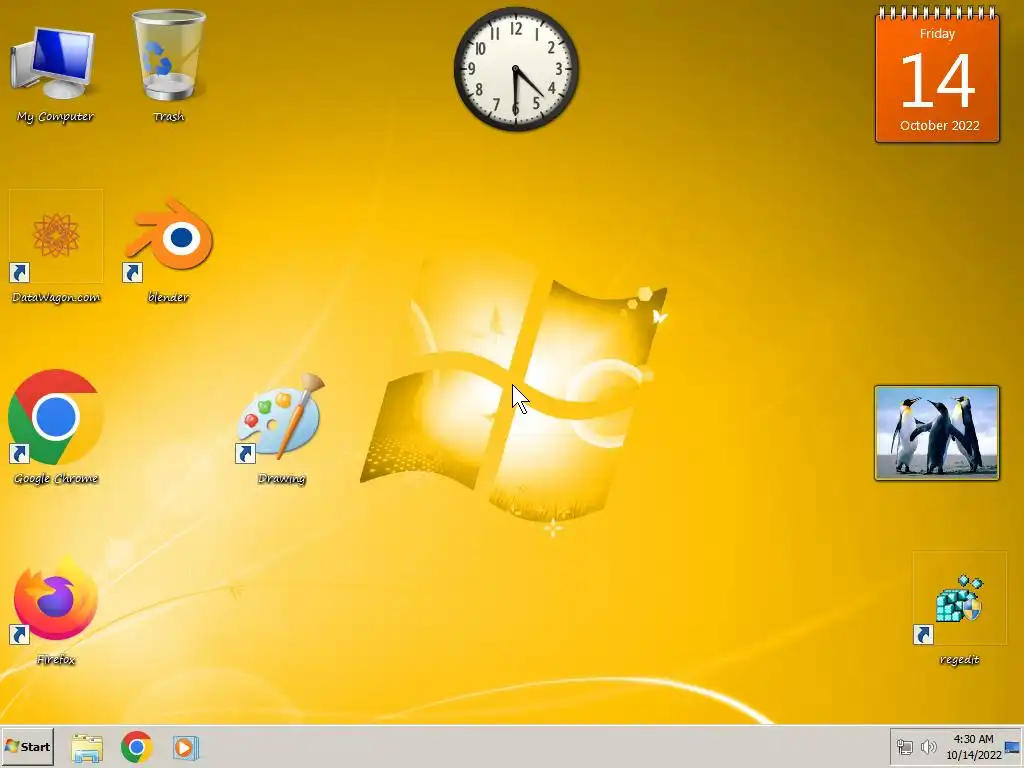Screen dimensions: 1024x768
Task: Open the file explorer from taskbar
Action: point(87,748)
